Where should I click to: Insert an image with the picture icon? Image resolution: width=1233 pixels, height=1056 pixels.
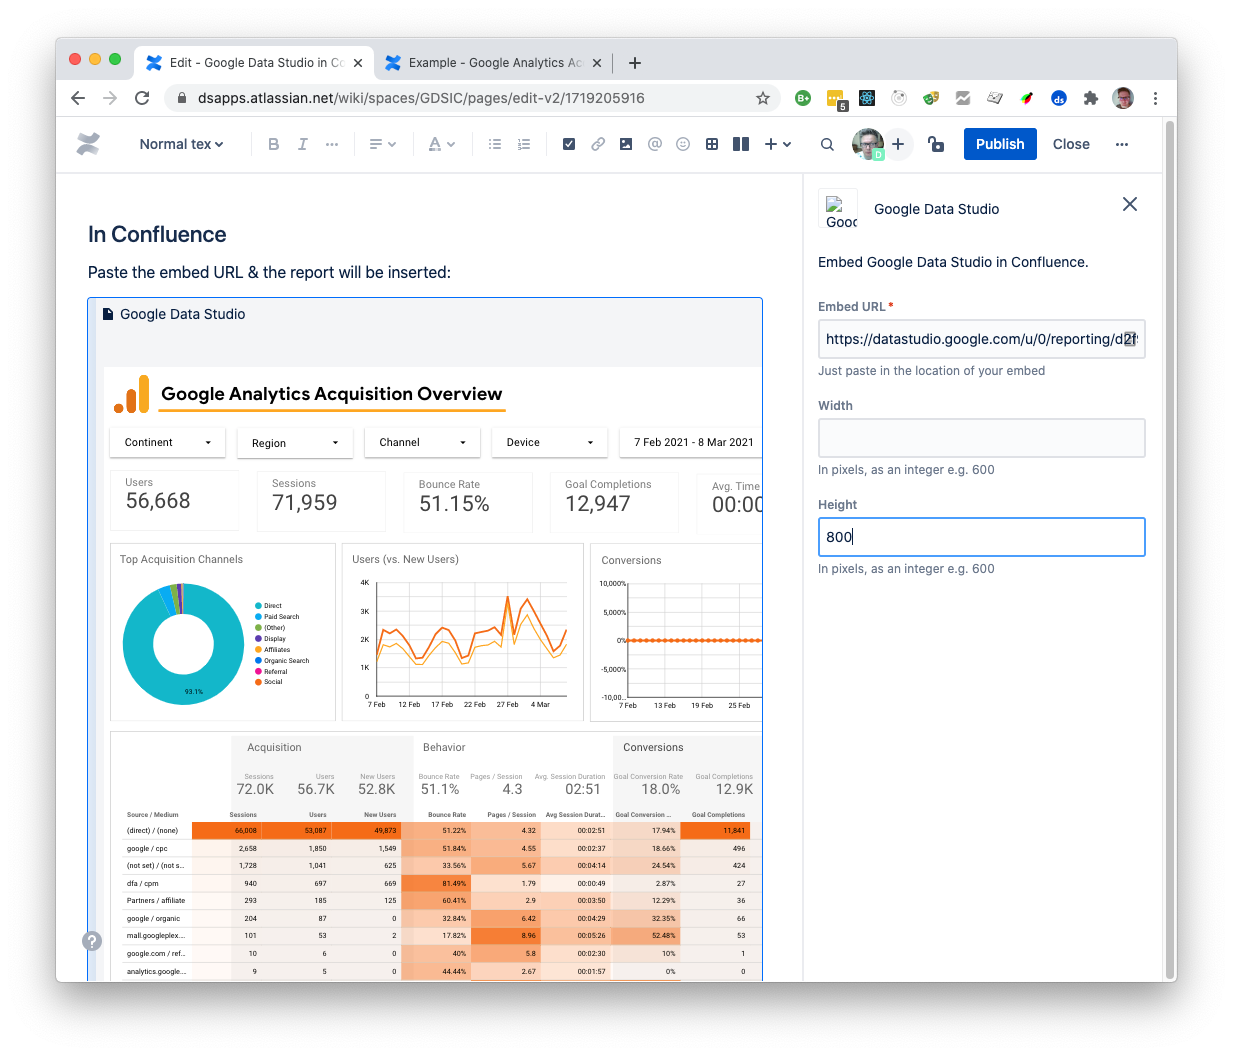626,144
